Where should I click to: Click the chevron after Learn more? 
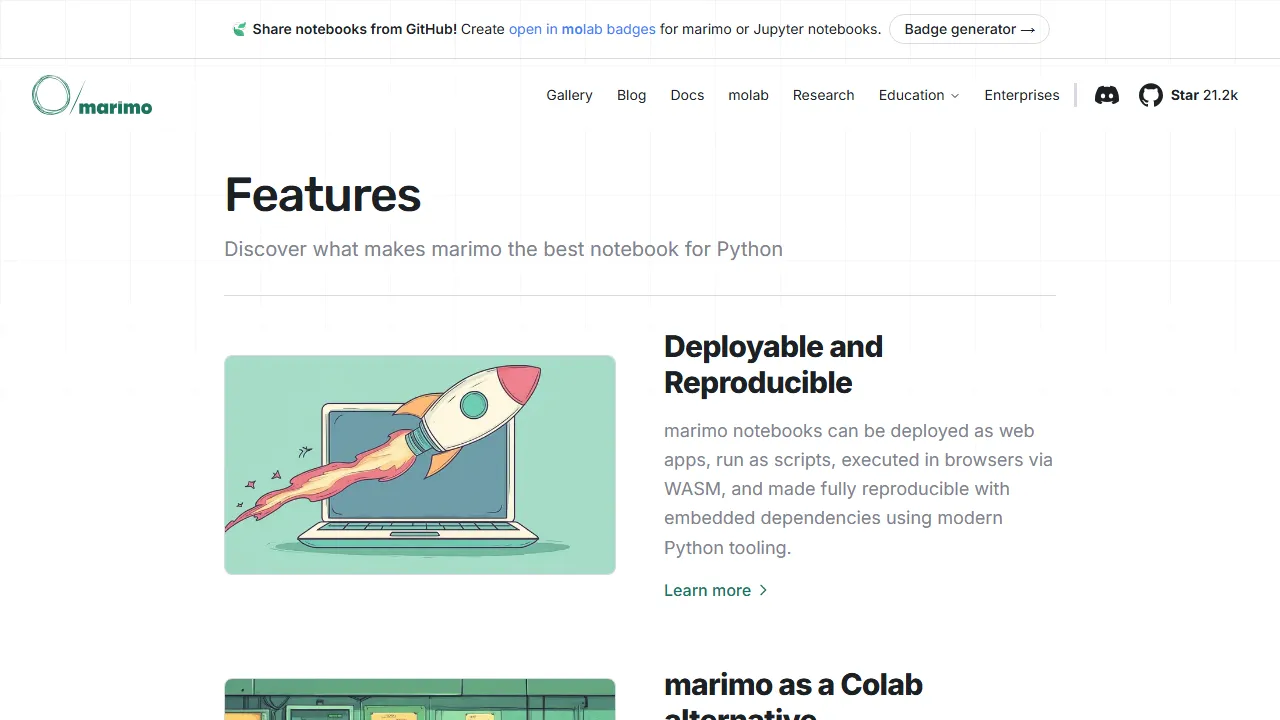(763, 590)
